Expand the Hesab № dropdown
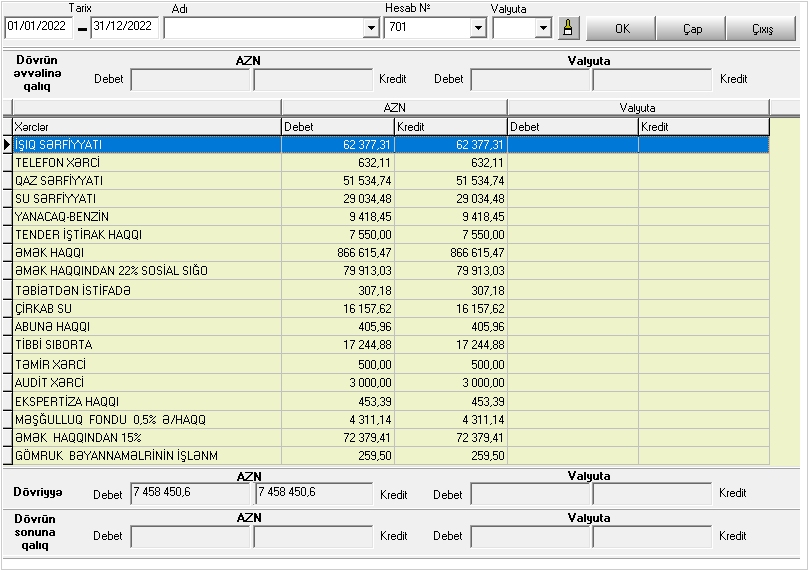The image size is (808, 570). (477, 28)
